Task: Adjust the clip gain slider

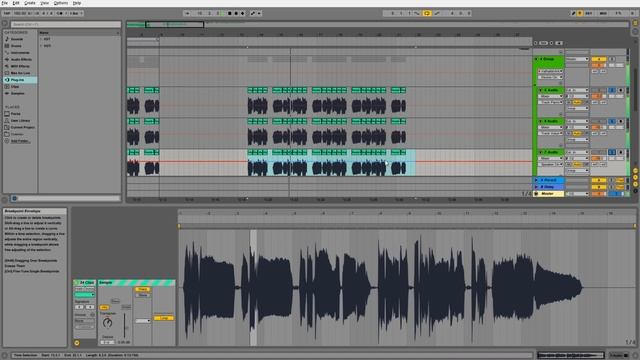Action: (125, 325)
